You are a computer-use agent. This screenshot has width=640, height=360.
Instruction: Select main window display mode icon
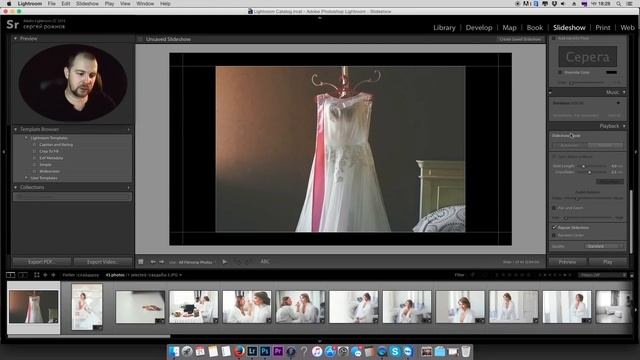coord(11,275)
